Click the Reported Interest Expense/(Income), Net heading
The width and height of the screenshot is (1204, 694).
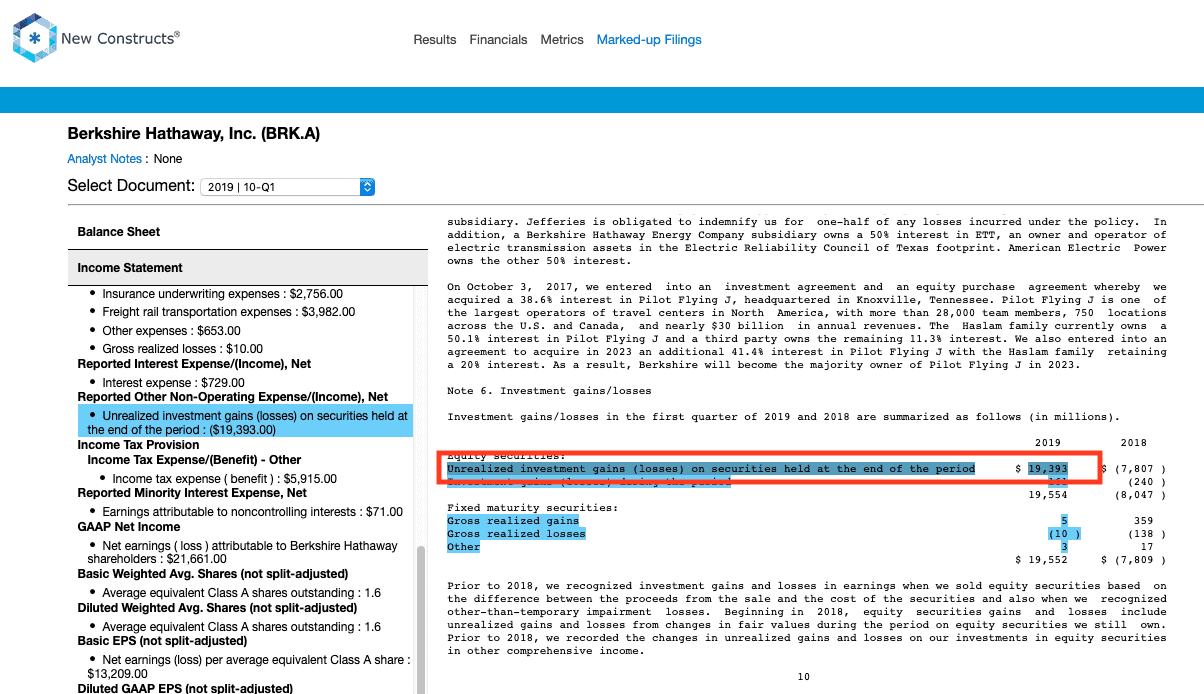194,364
